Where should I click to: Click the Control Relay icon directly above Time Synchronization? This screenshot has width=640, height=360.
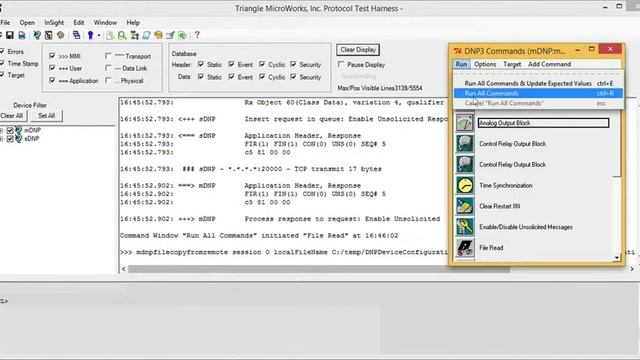pos(465,164)
